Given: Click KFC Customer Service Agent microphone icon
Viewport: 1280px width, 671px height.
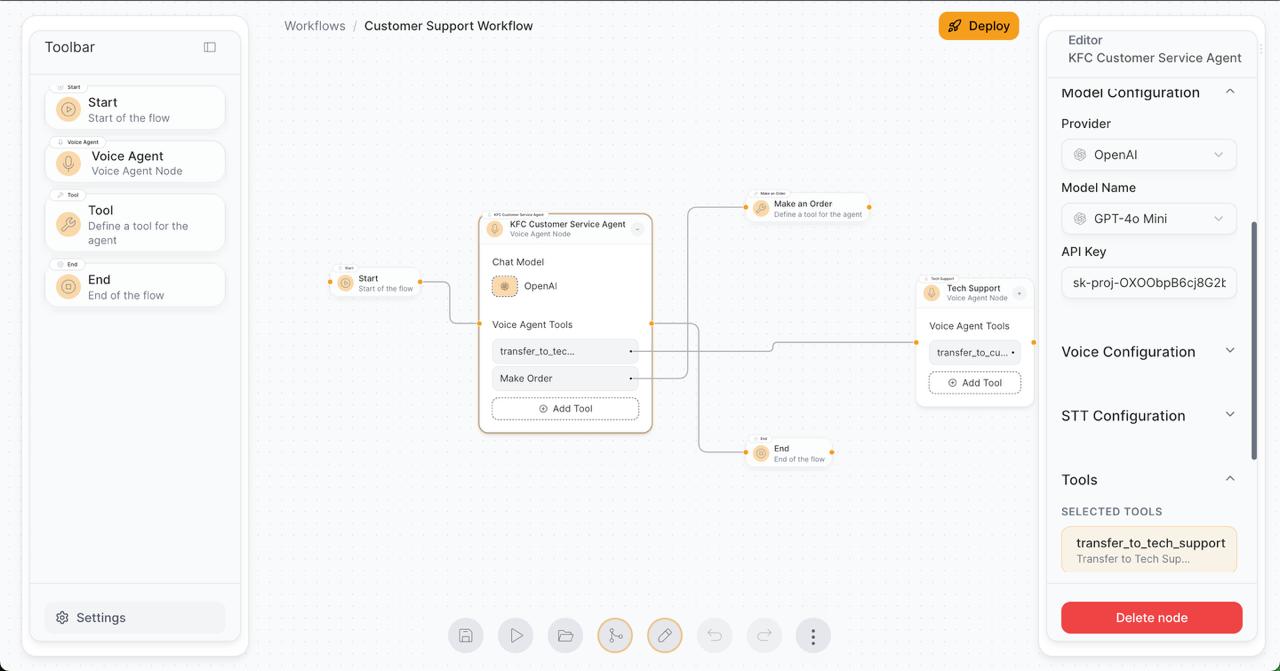Looking at the screenshot, I should 494,229.
